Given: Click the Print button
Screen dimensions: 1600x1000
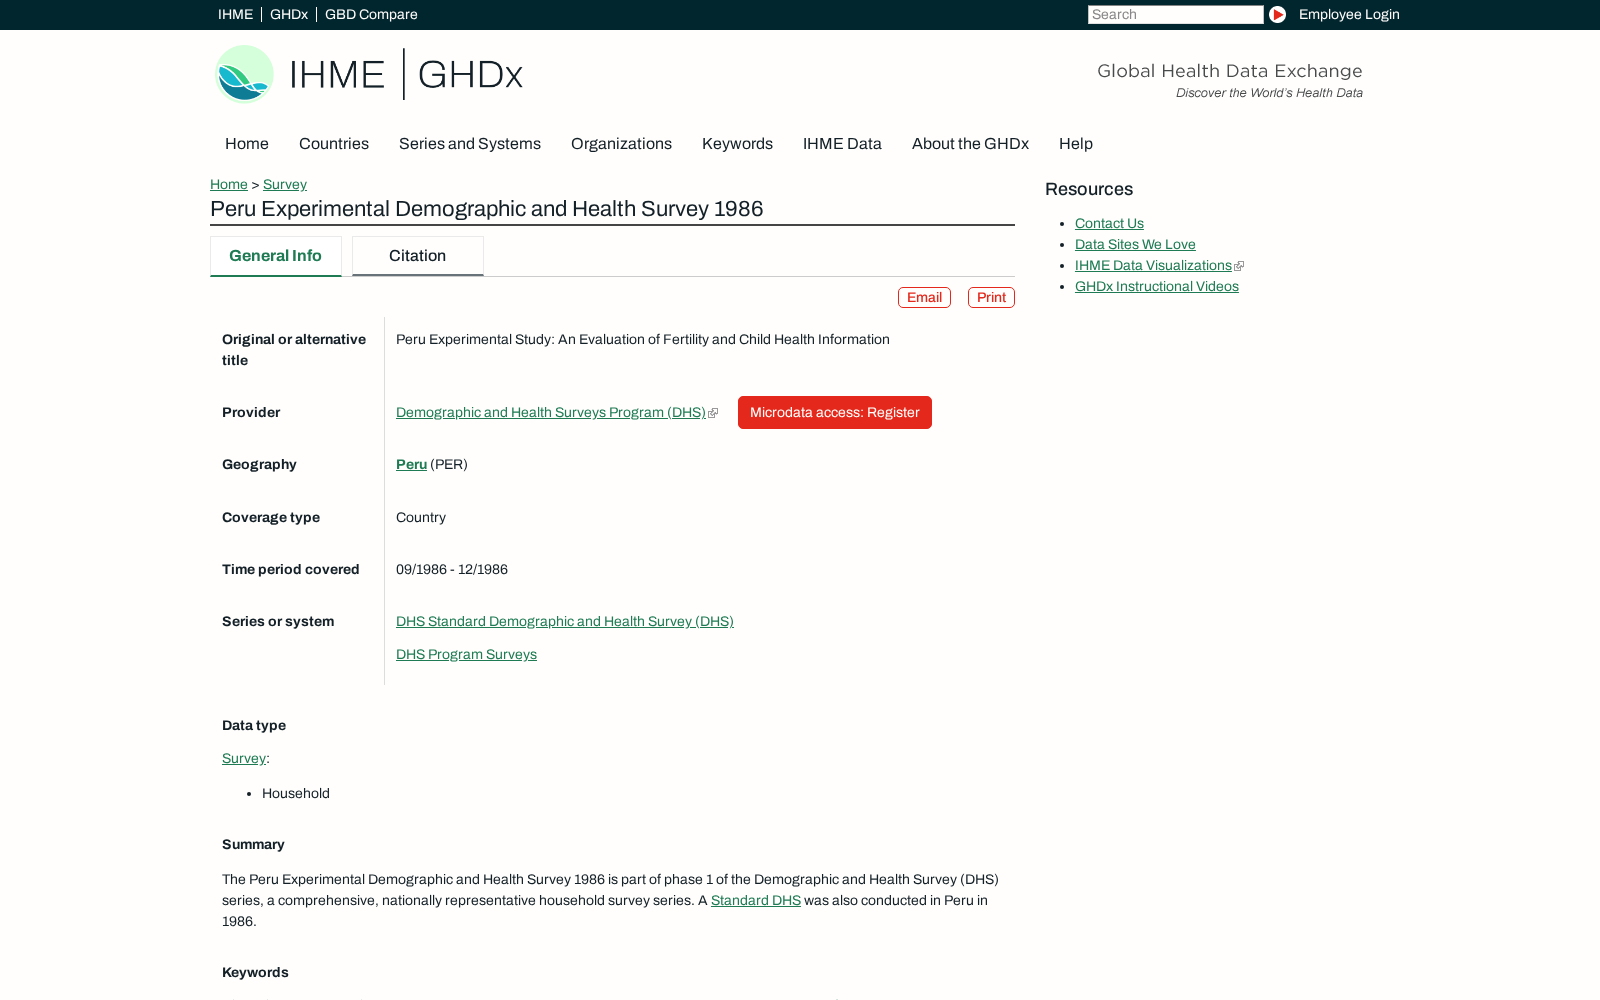Looking at the screenshot, I should coord(991,297).
